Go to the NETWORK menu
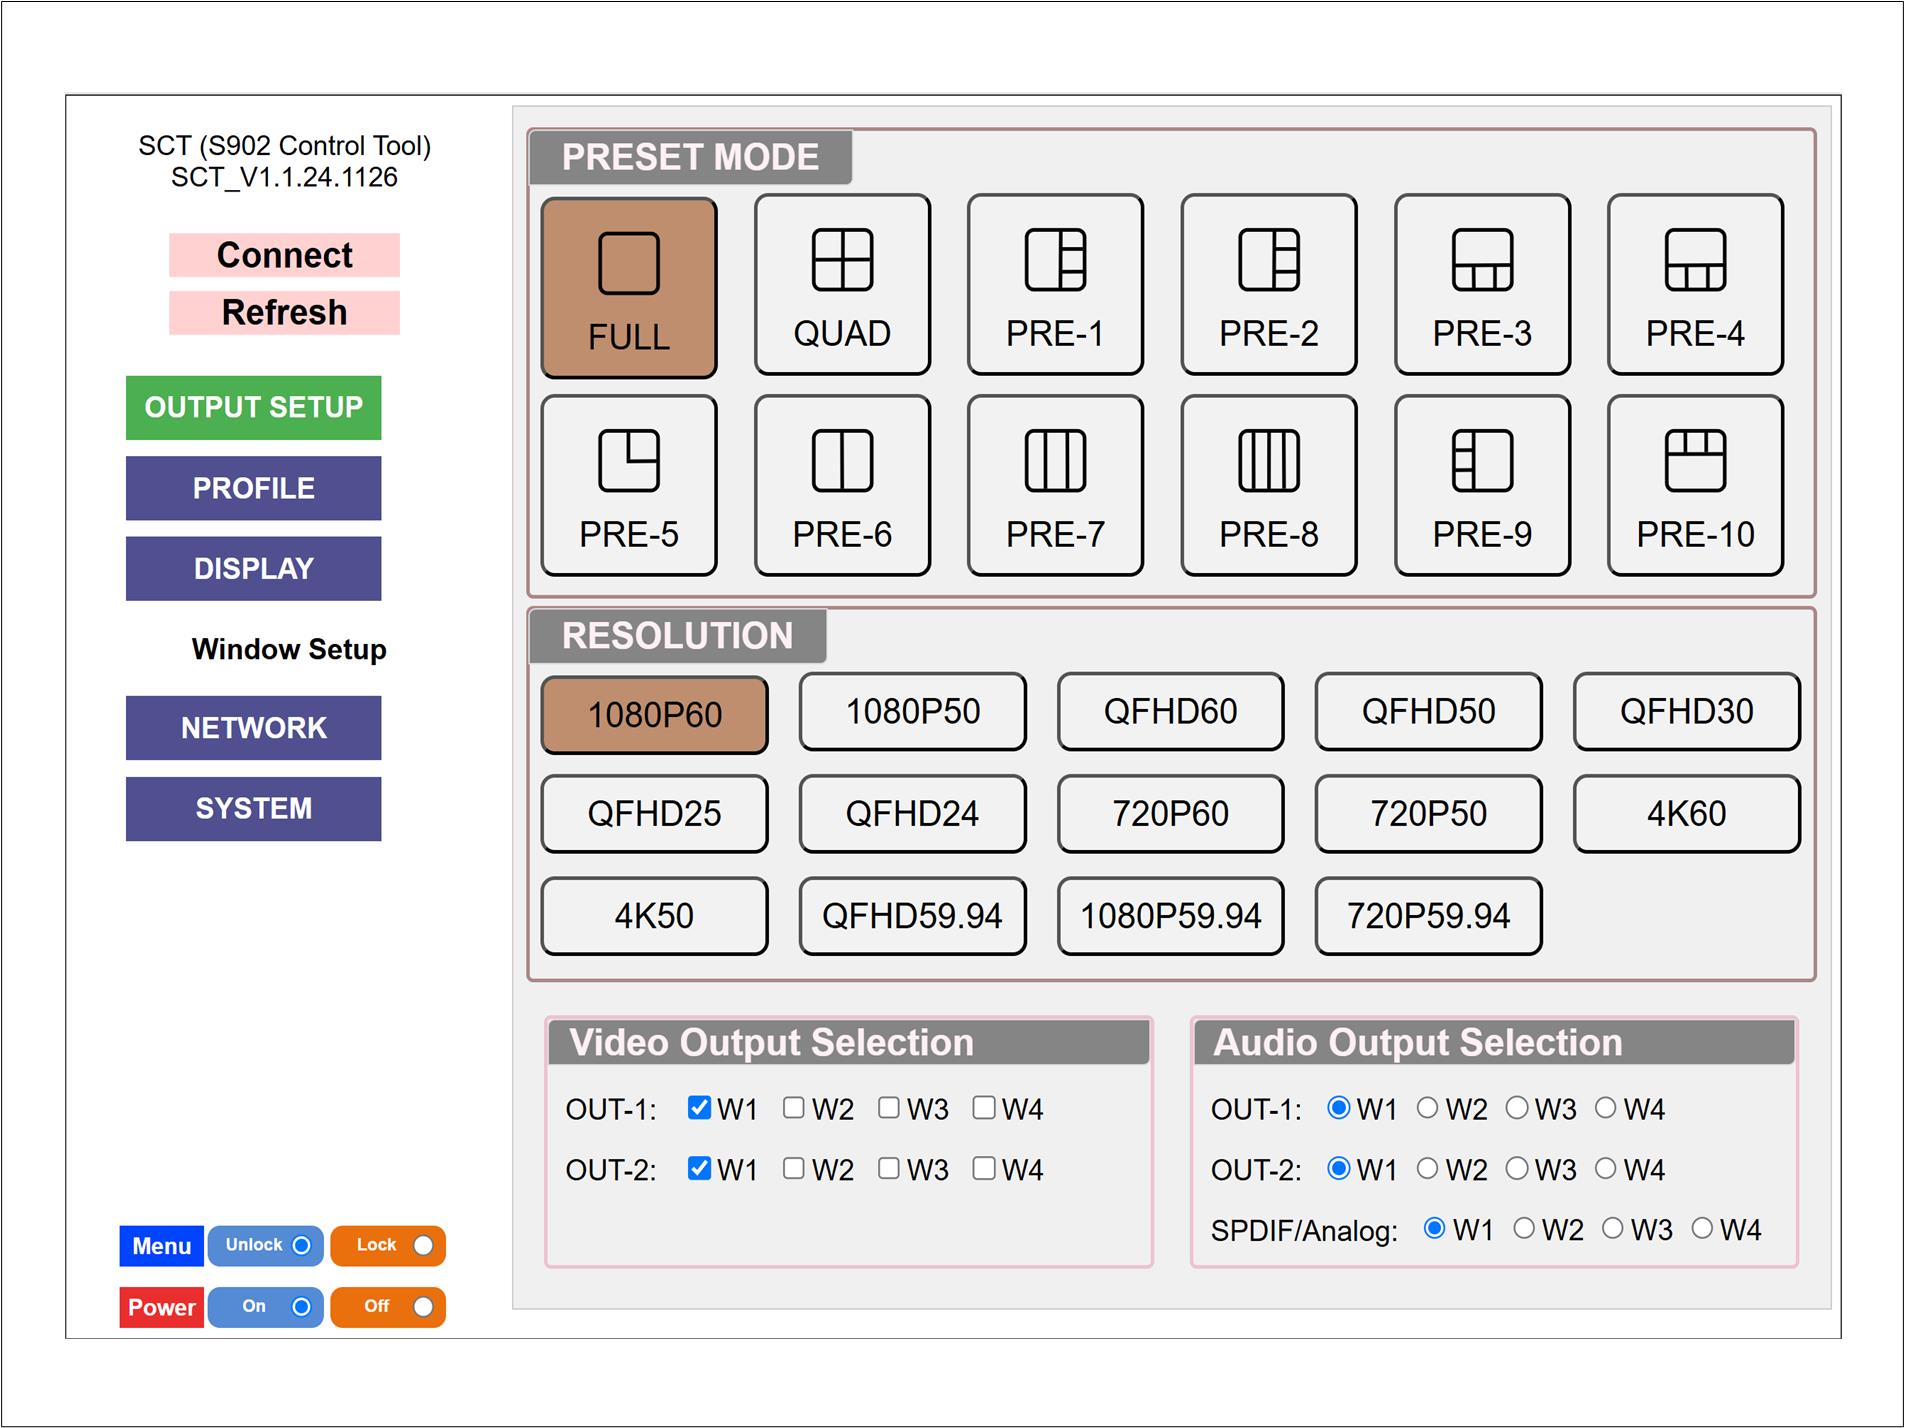The height and width of the screenshot is (1428, 1905). [253, 728]
